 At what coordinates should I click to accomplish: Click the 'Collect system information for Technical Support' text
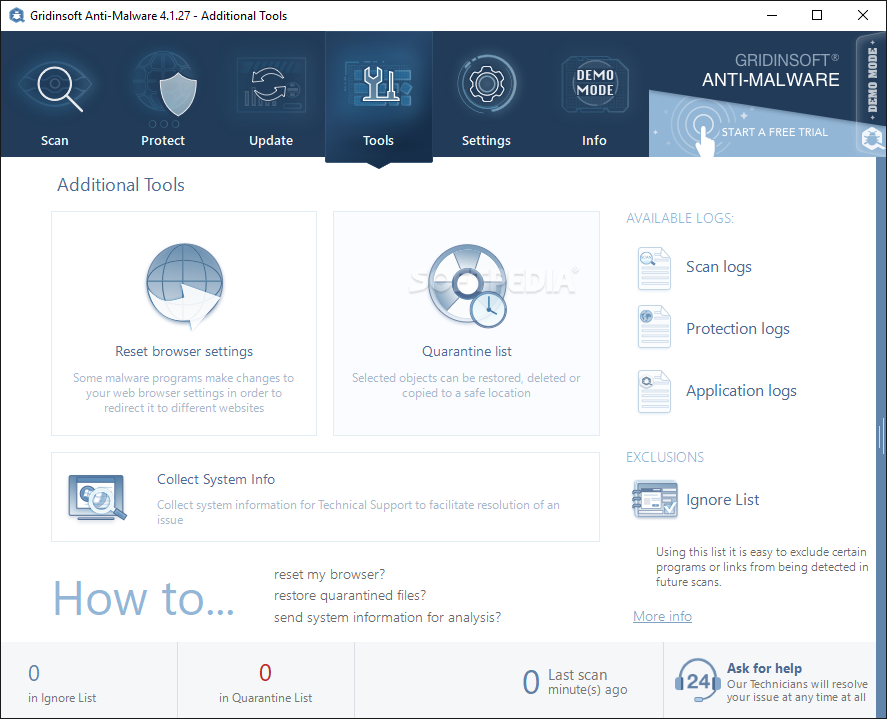[358, 512]
